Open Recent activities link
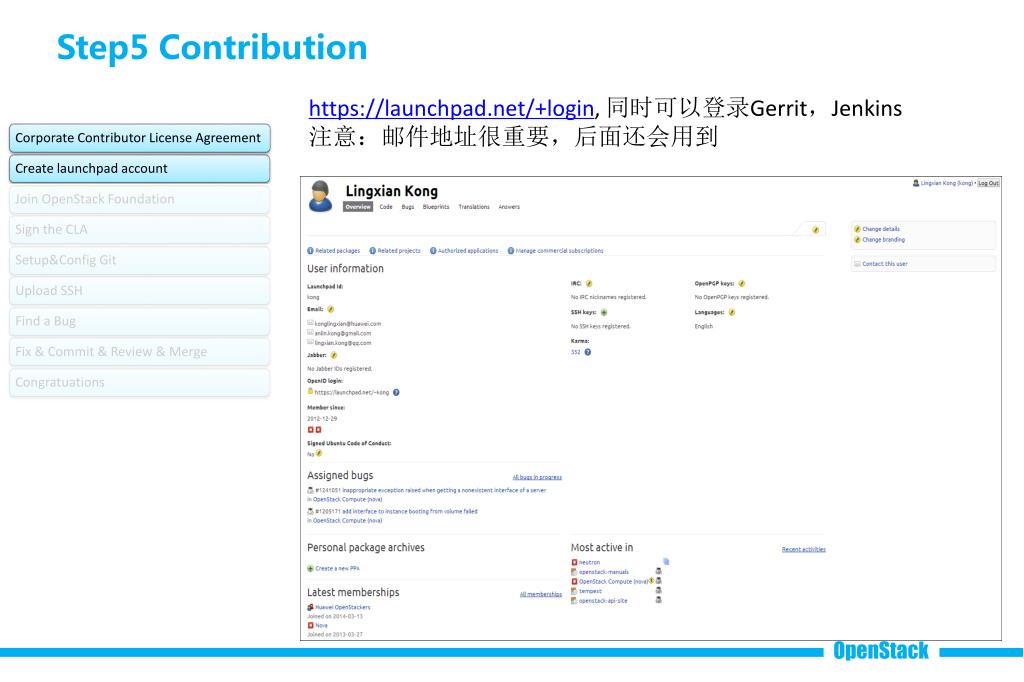This screenshot has width=1024, height=682. (x=803, y=549)
